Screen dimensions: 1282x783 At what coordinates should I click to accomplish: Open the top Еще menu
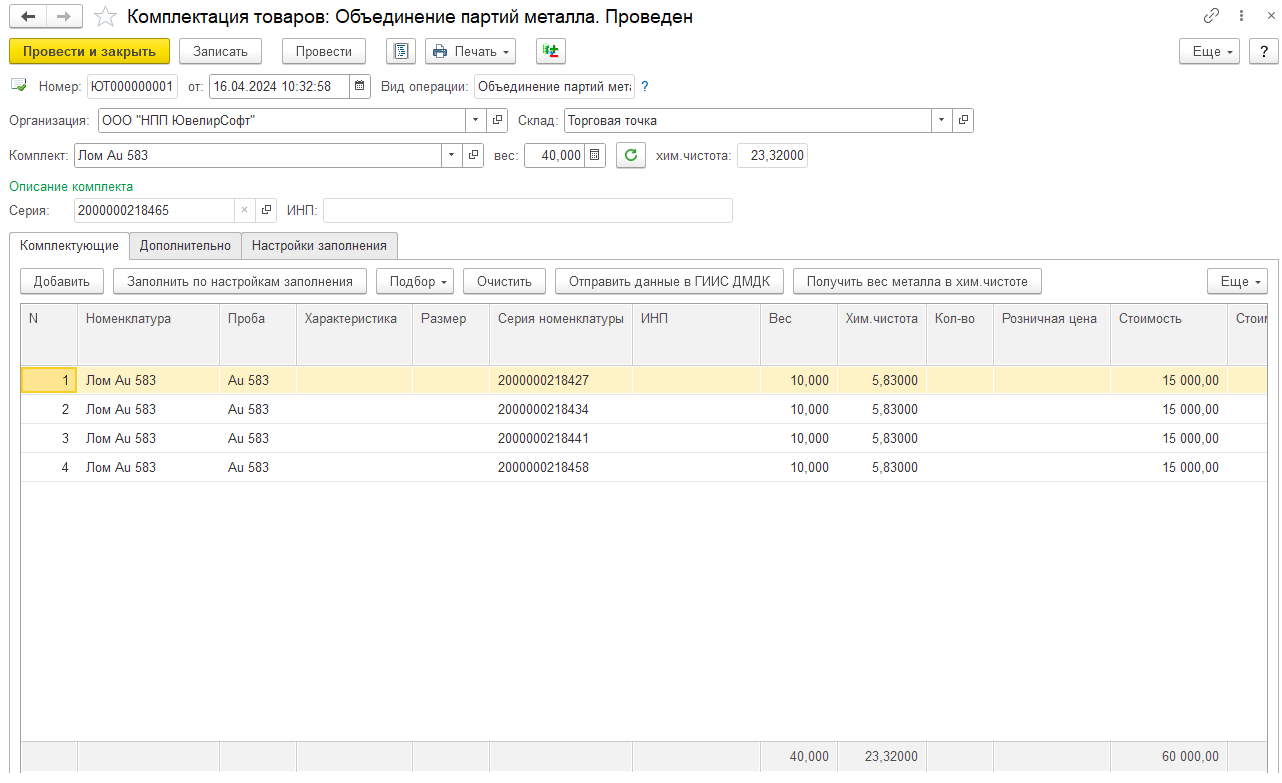point(1210,51)
